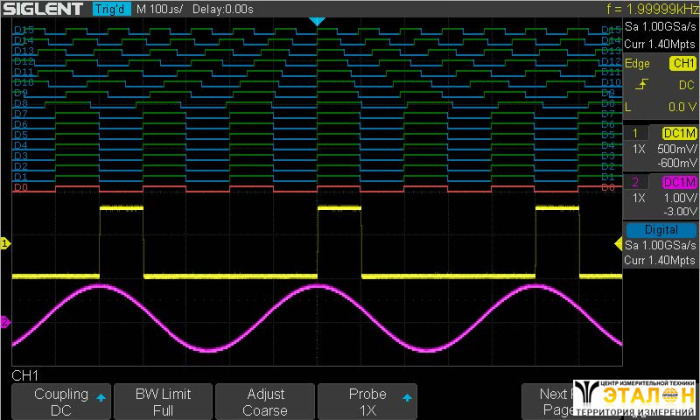Open the Coupling DC dropdown
The image size is (700, 420).
click(x=61, y=402)
